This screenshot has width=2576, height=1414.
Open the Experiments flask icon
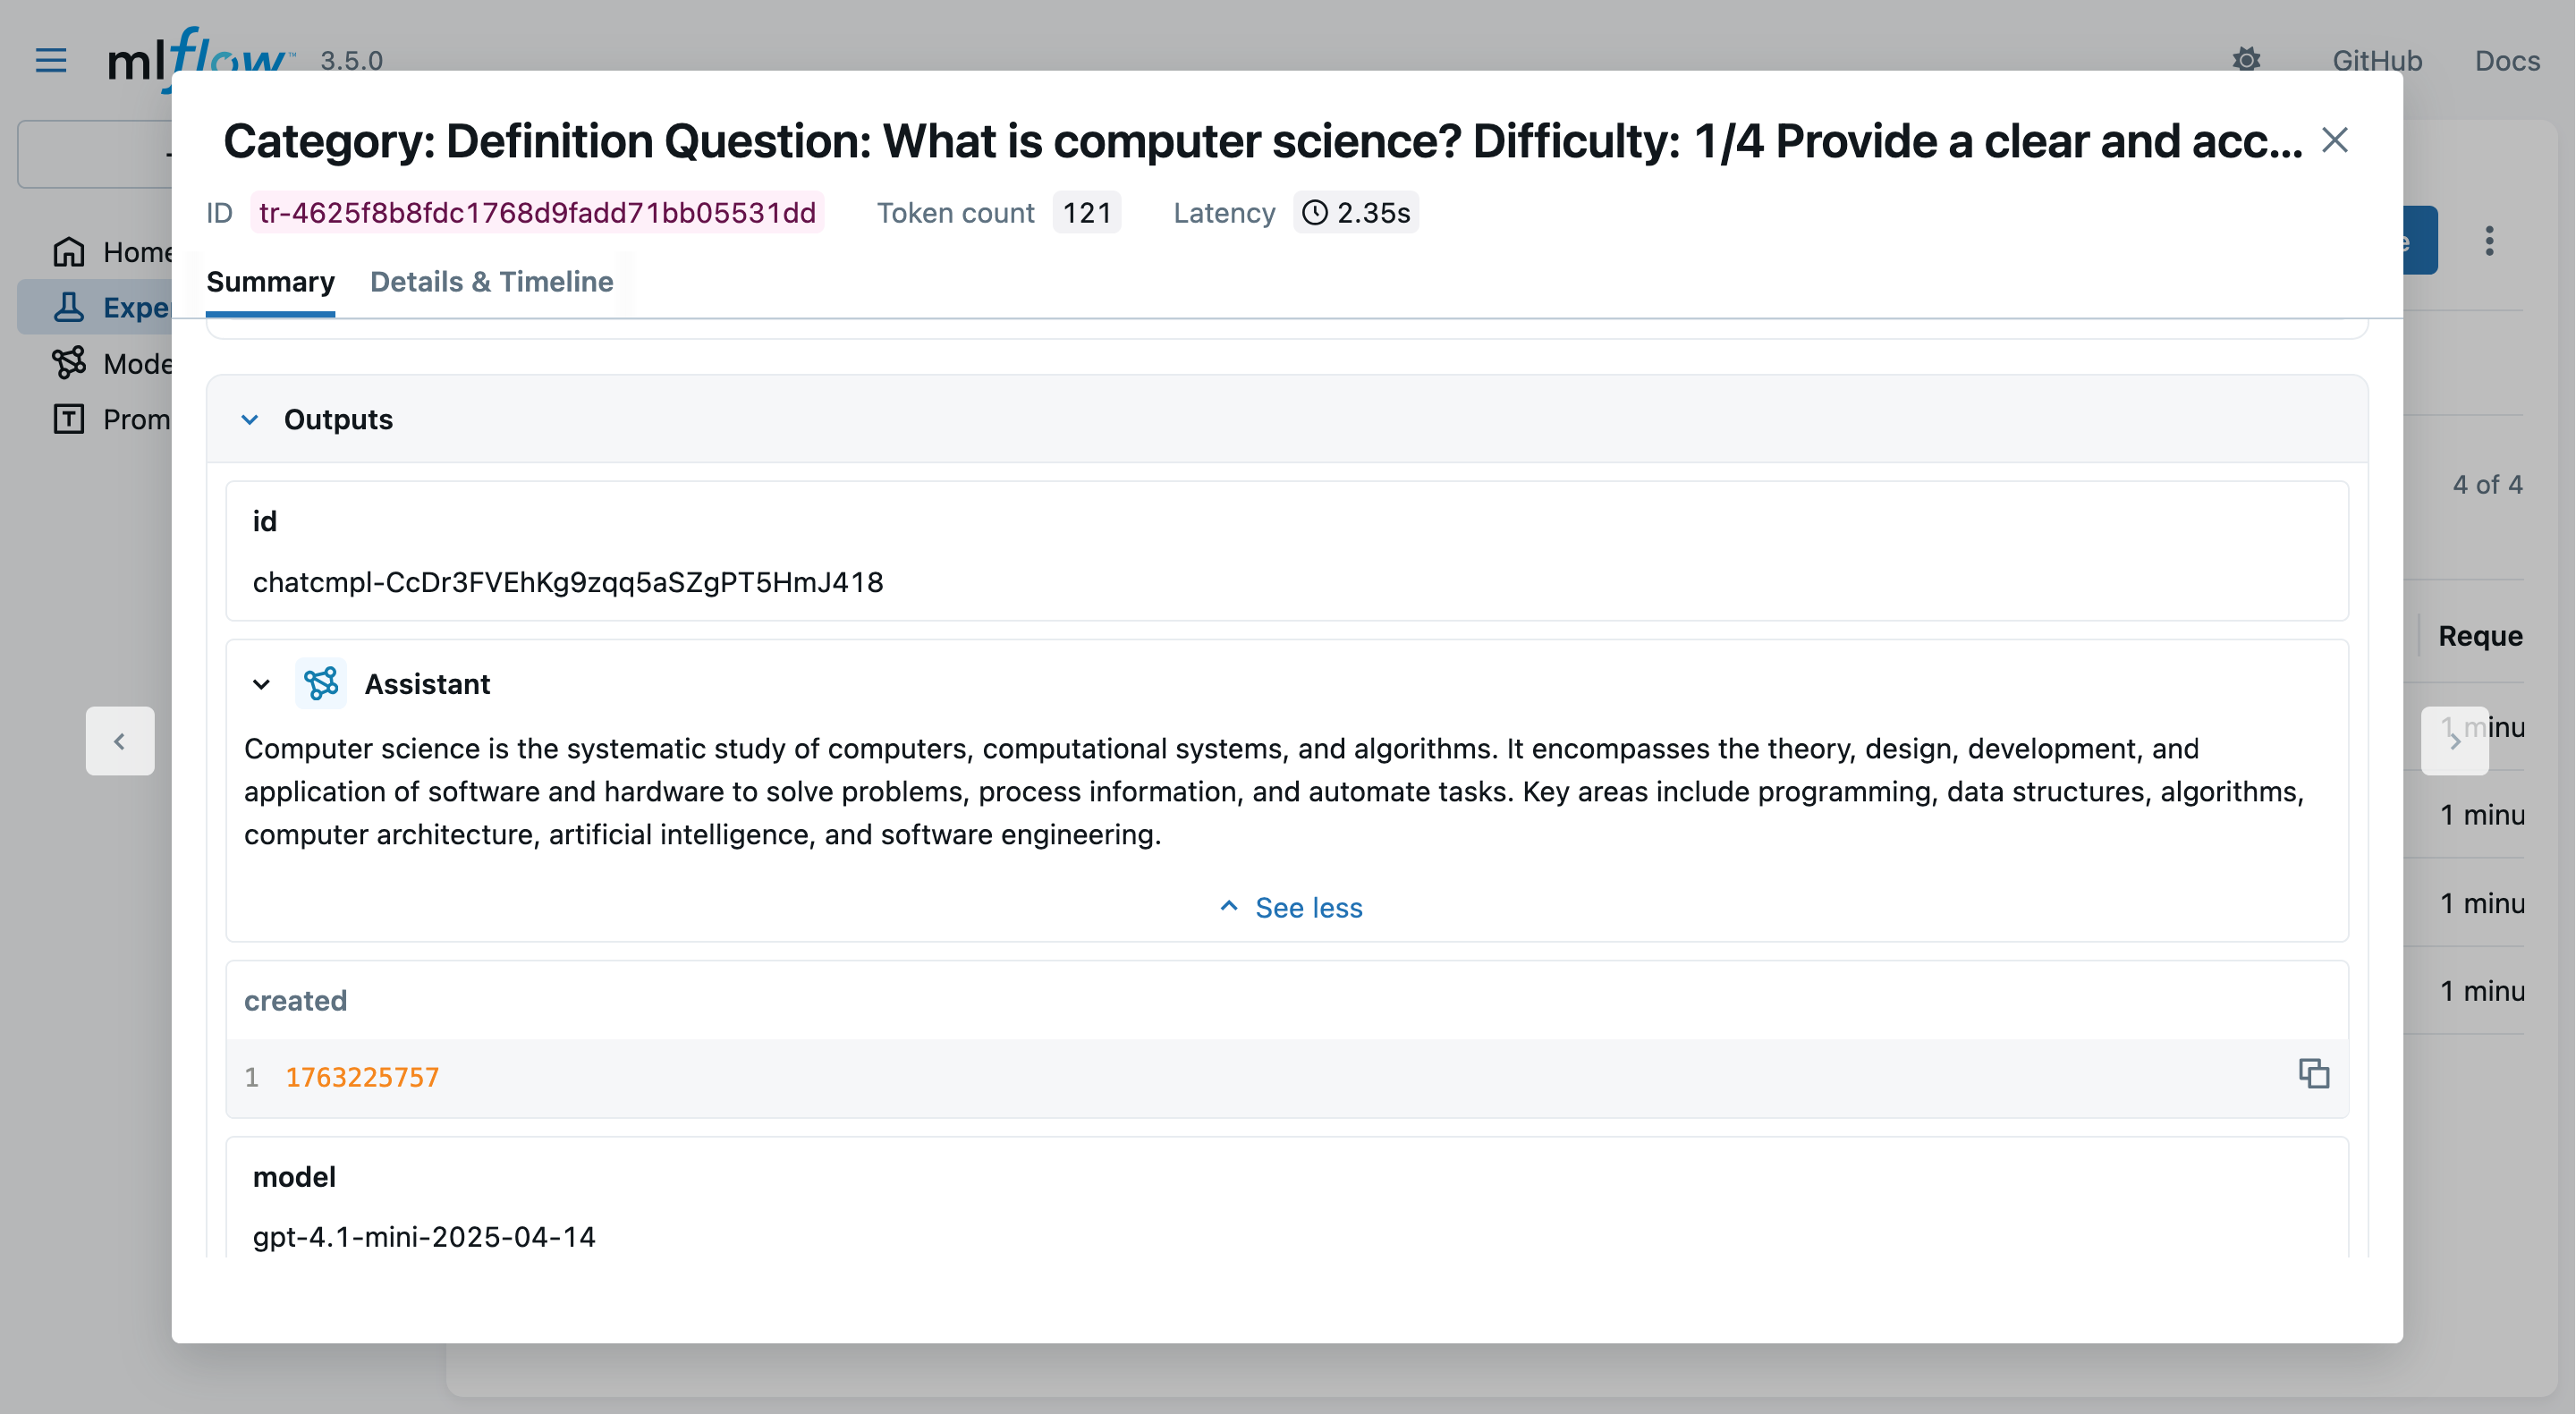(x=68, y=307)
